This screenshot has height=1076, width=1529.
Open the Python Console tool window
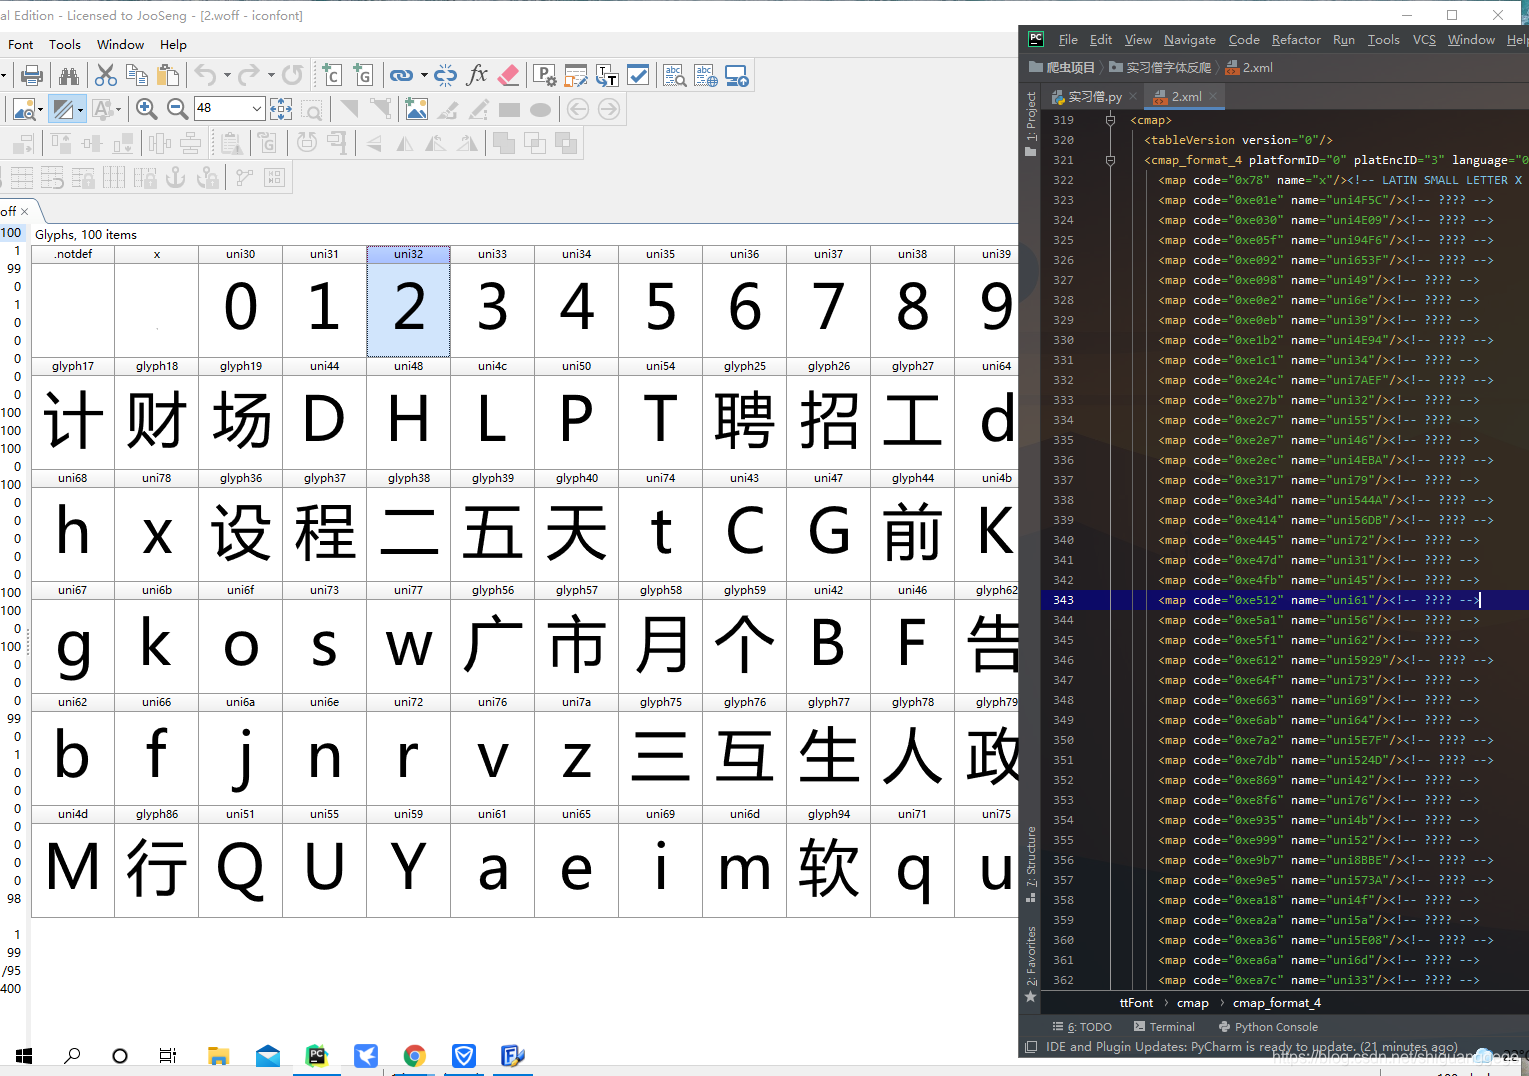tap(1268, 1027)
